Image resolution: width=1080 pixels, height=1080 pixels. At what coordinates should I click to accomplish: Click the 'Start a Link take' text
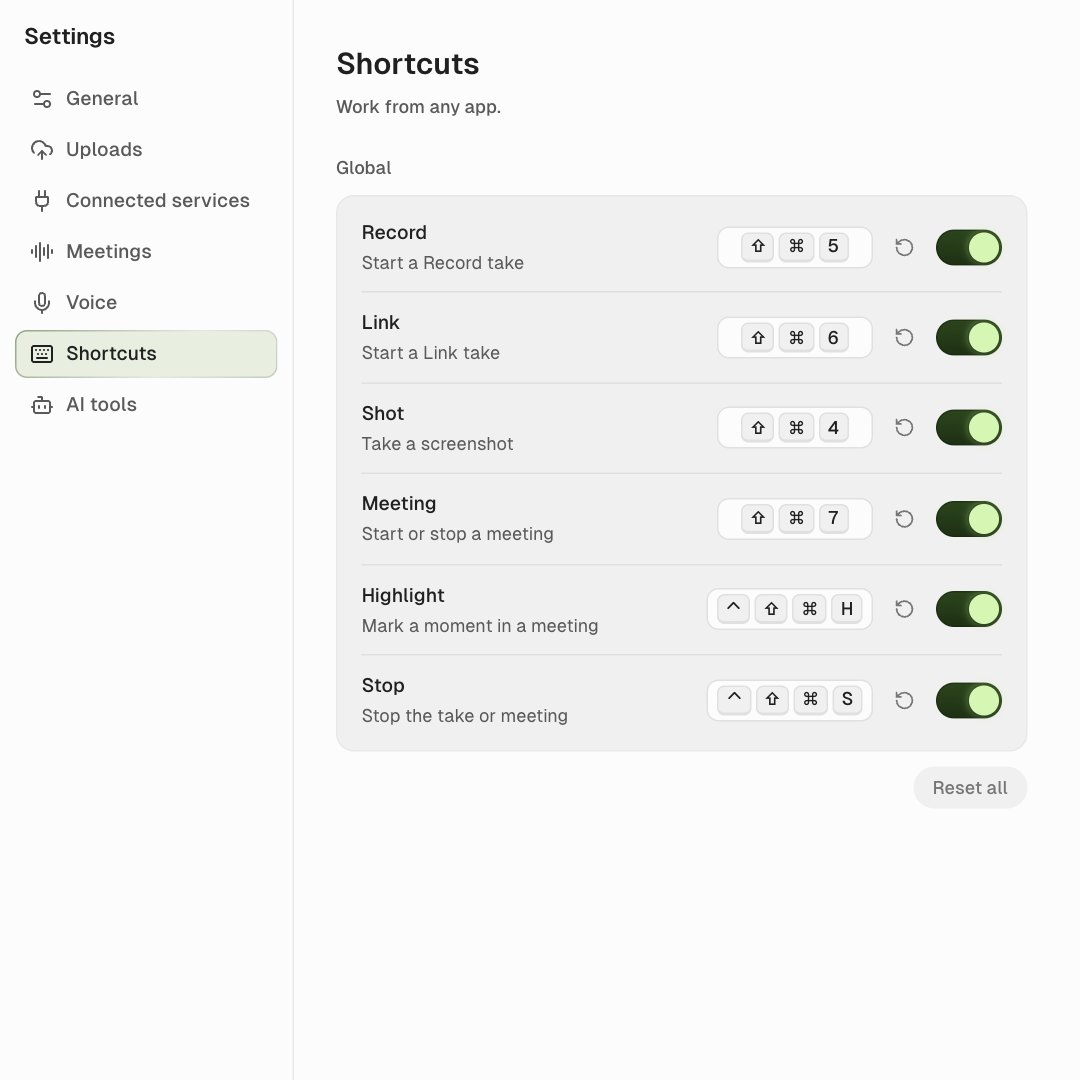pyautogui.click(x=430, y=353)
